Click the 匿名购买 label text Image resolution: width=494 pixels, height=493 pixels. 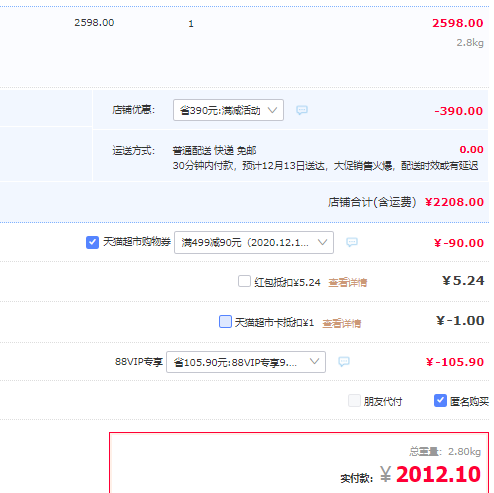point(469,402)
